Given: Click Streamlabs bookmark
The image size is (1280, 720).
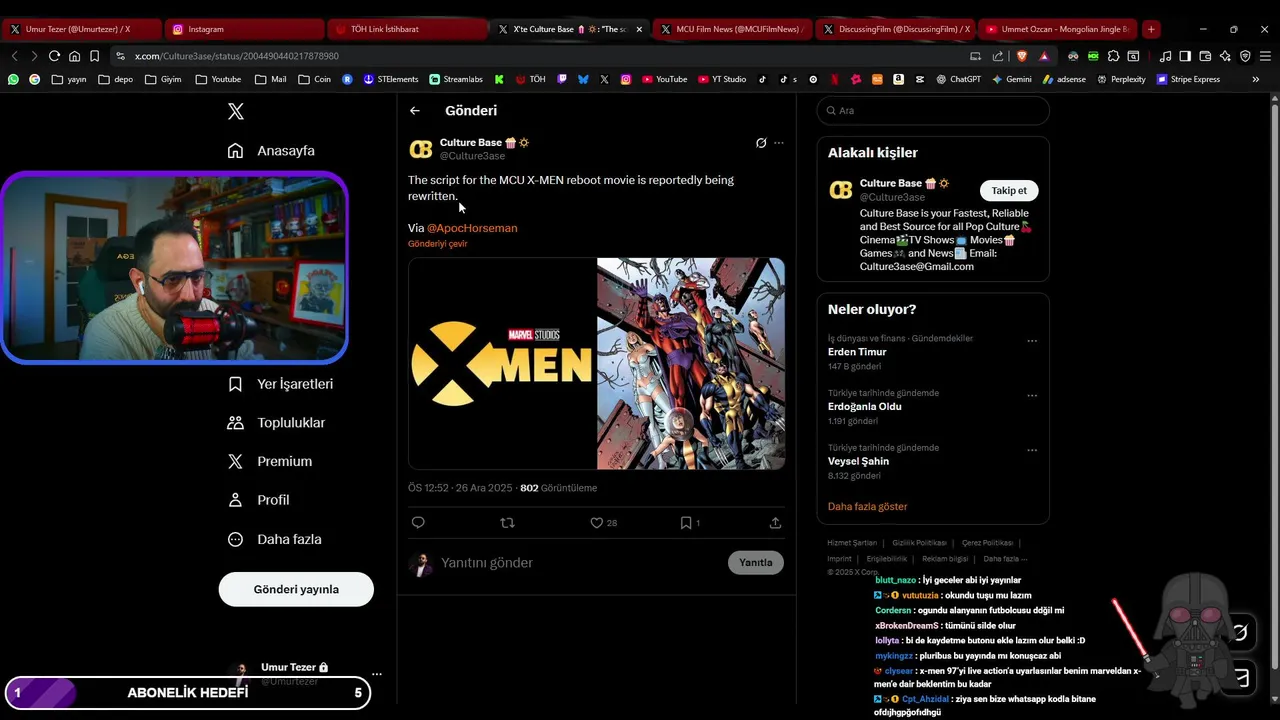Looking at the screenshot, I should coord(456,79).
